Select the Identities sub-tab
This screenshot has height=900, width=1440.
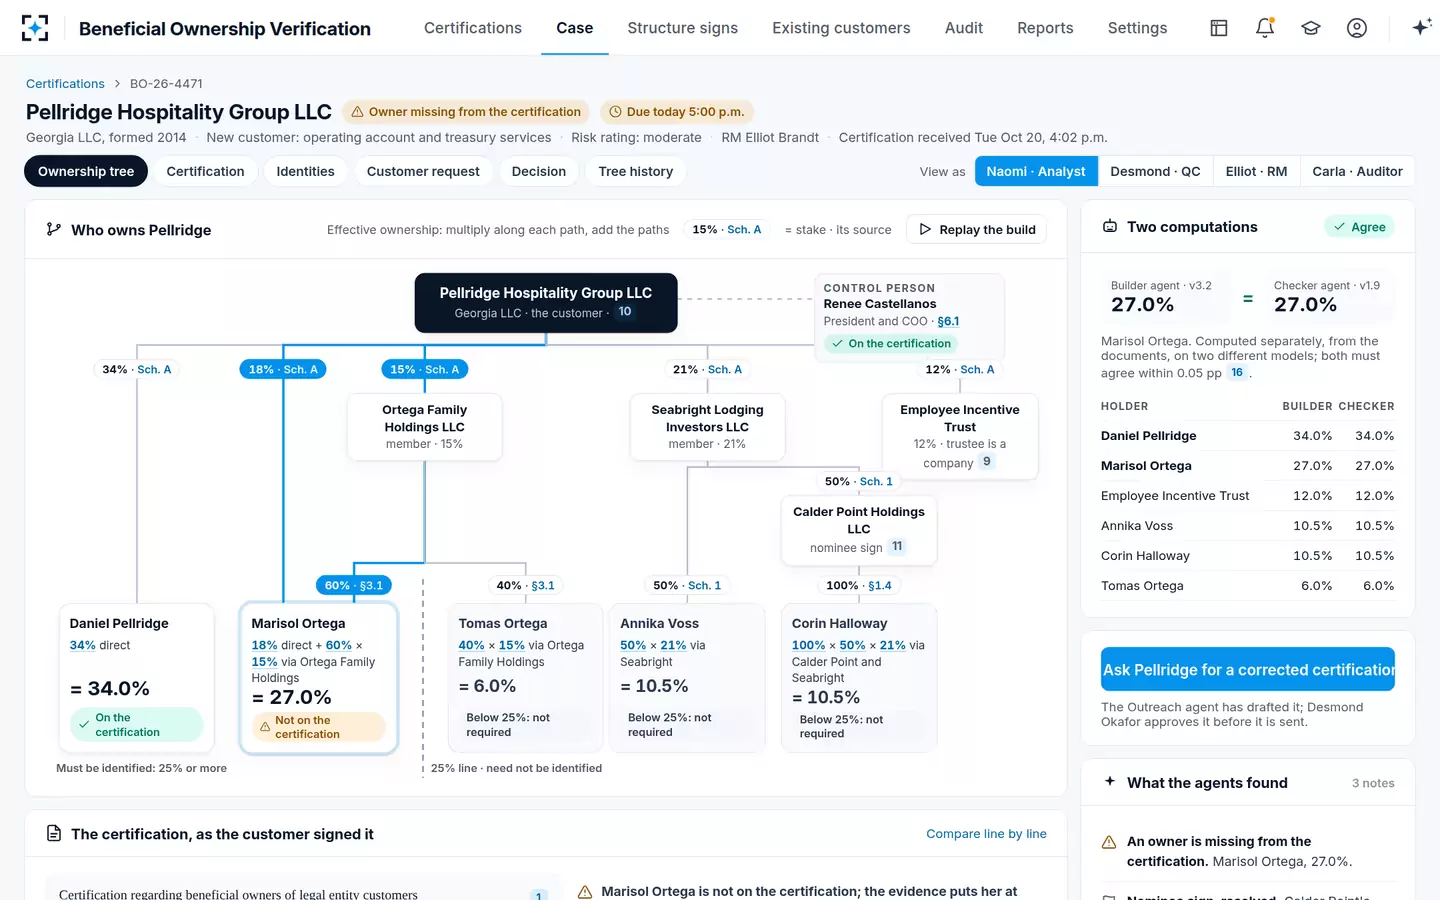coord(305,172)
